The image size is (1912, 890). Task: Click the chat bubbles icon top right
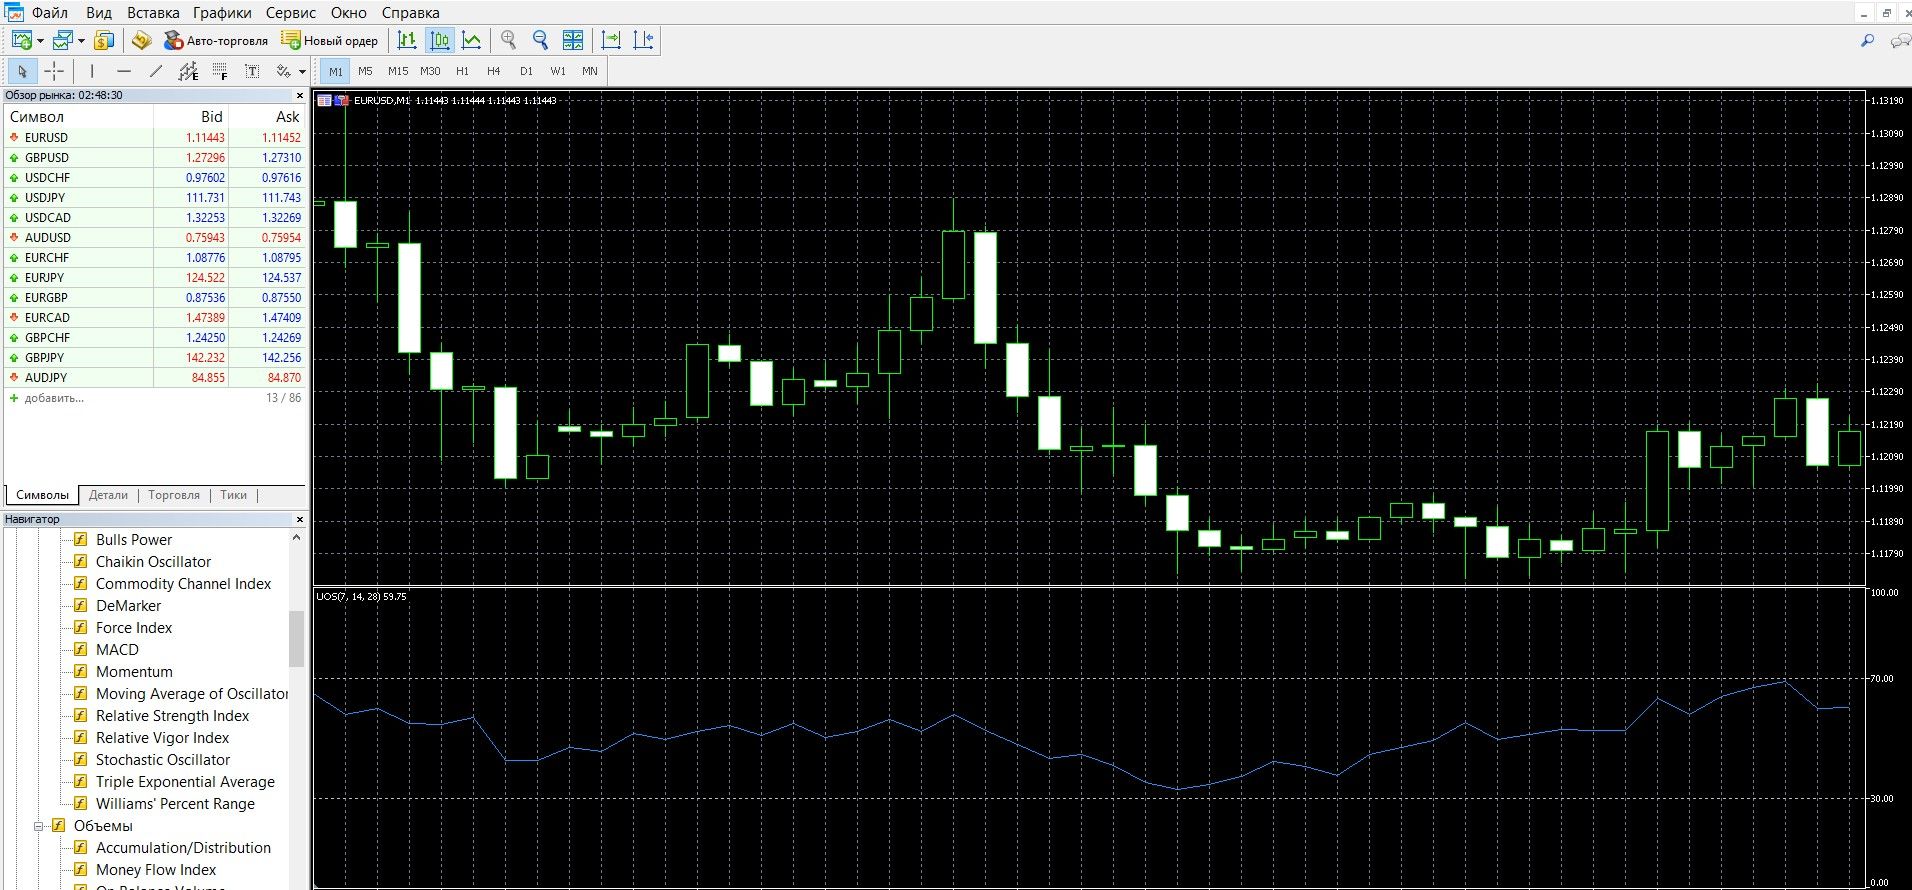point(1900,41)
